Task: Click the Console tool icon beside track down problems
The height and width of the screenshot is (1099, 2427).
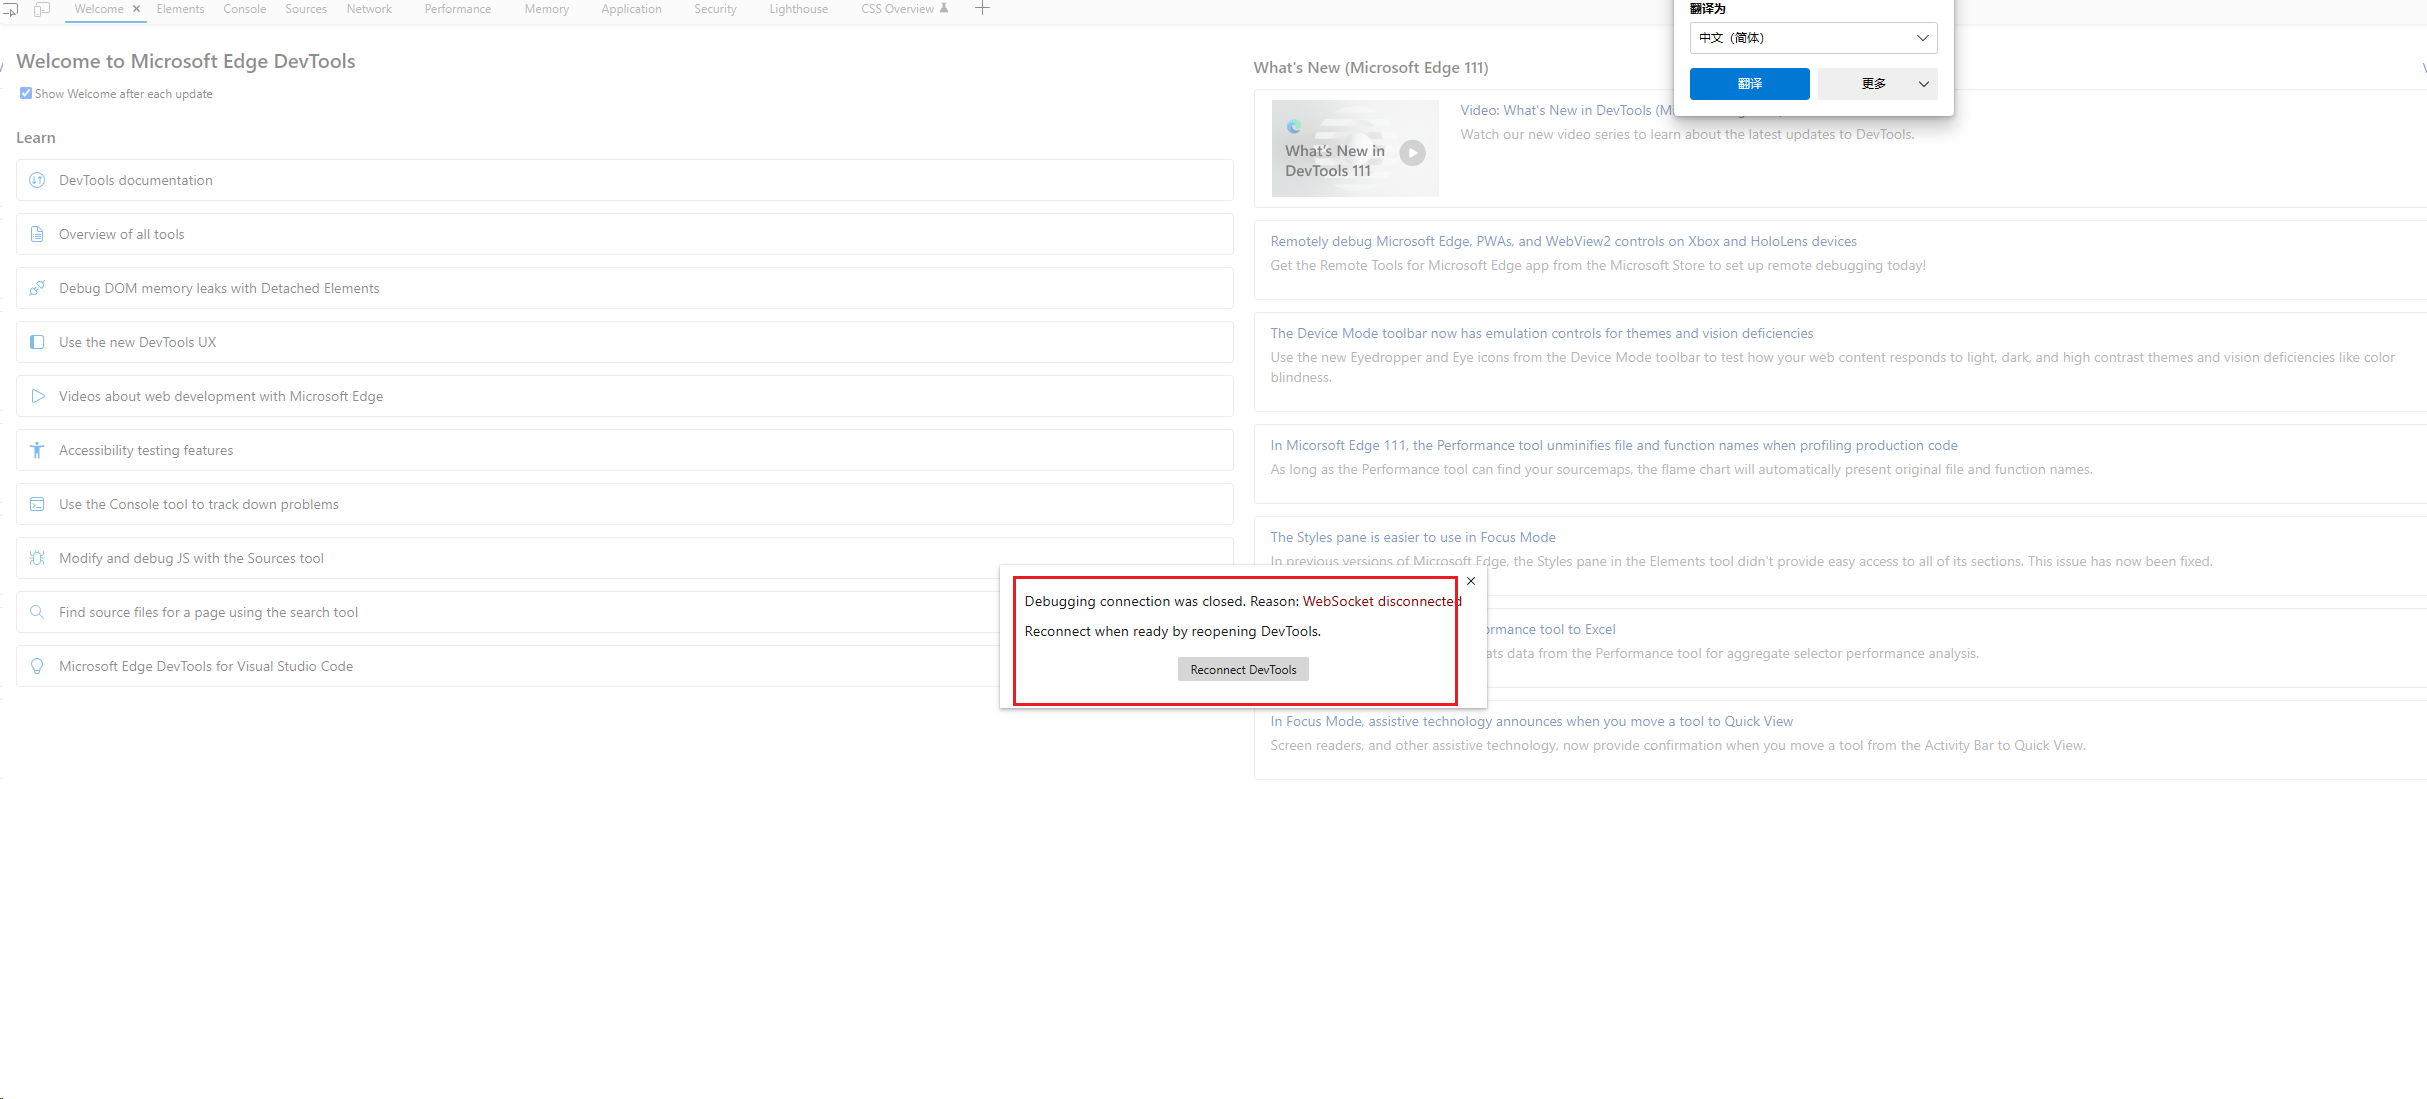Action: pyautogui.click(x=37, y=504)
